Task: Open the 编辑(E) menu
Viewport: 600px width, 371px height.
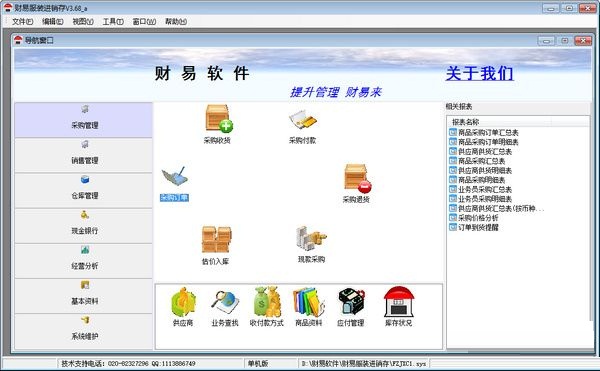Action: (x=52, y=21)
